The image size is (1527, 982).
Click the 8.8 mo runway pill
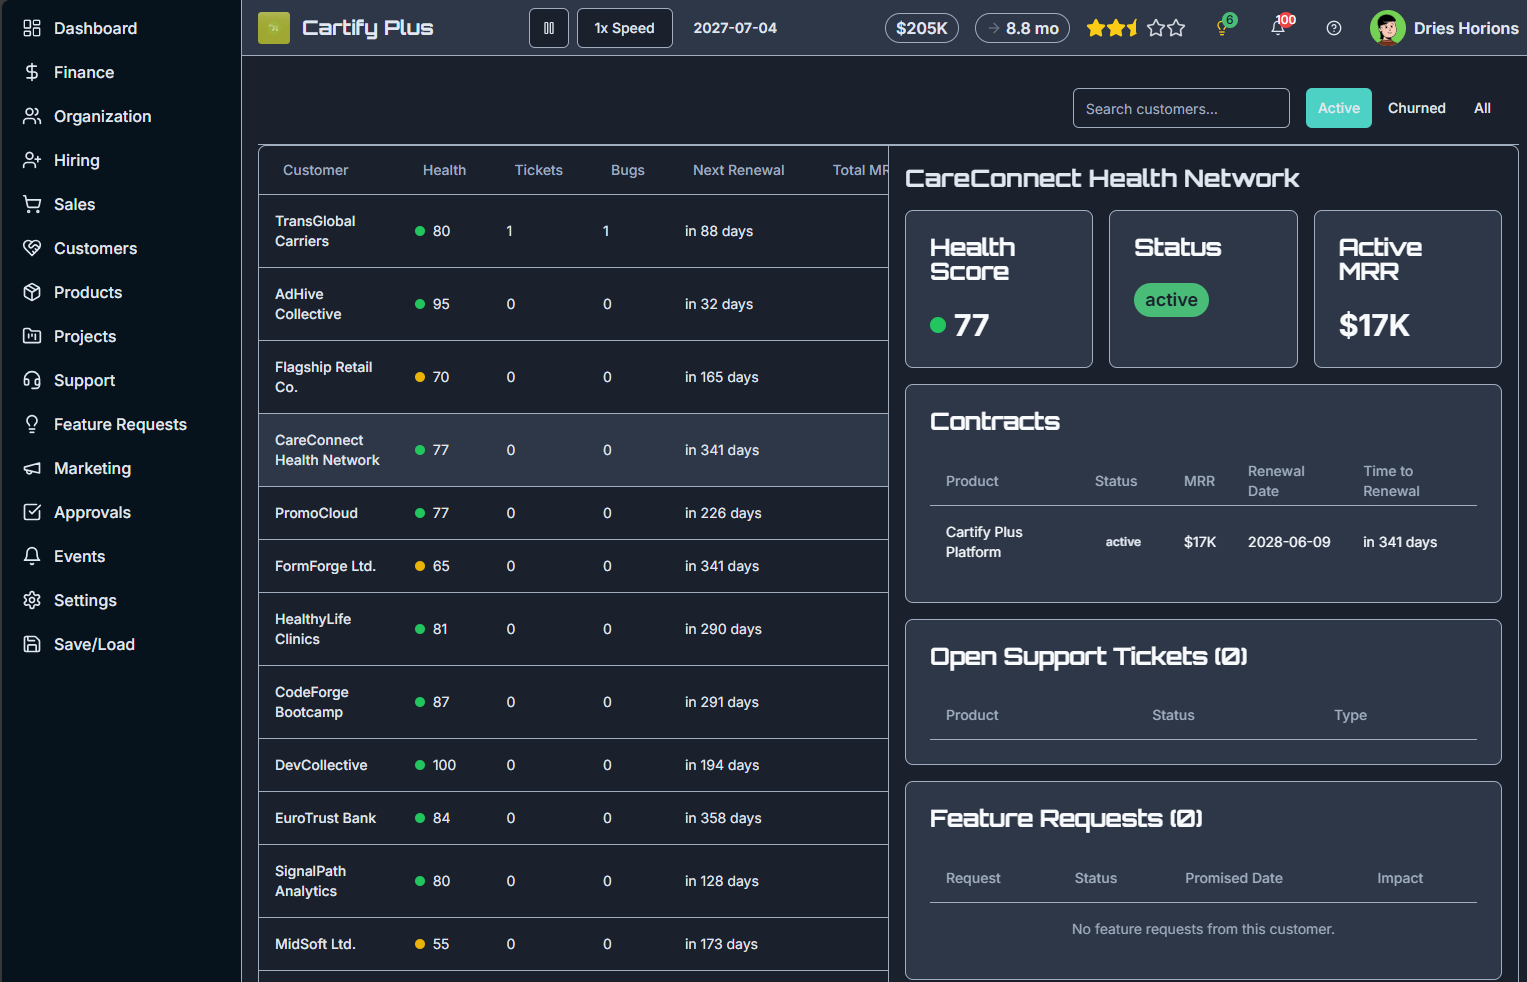point(1022,28)
